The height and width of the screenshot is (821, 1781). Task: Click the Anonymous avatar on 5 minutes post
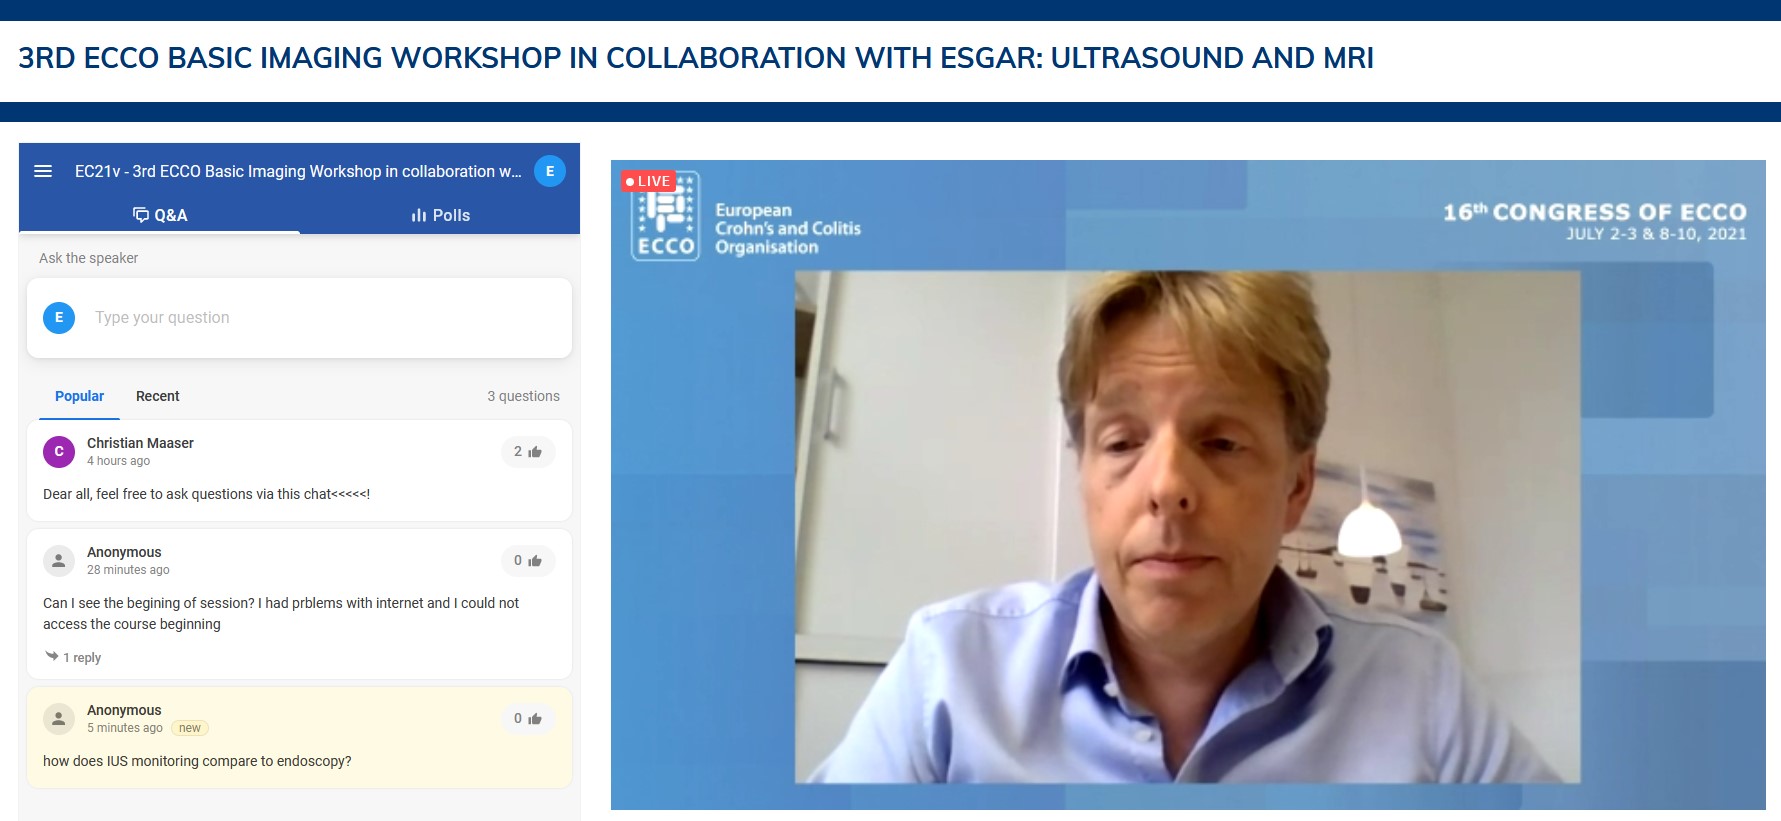(59, 719)
